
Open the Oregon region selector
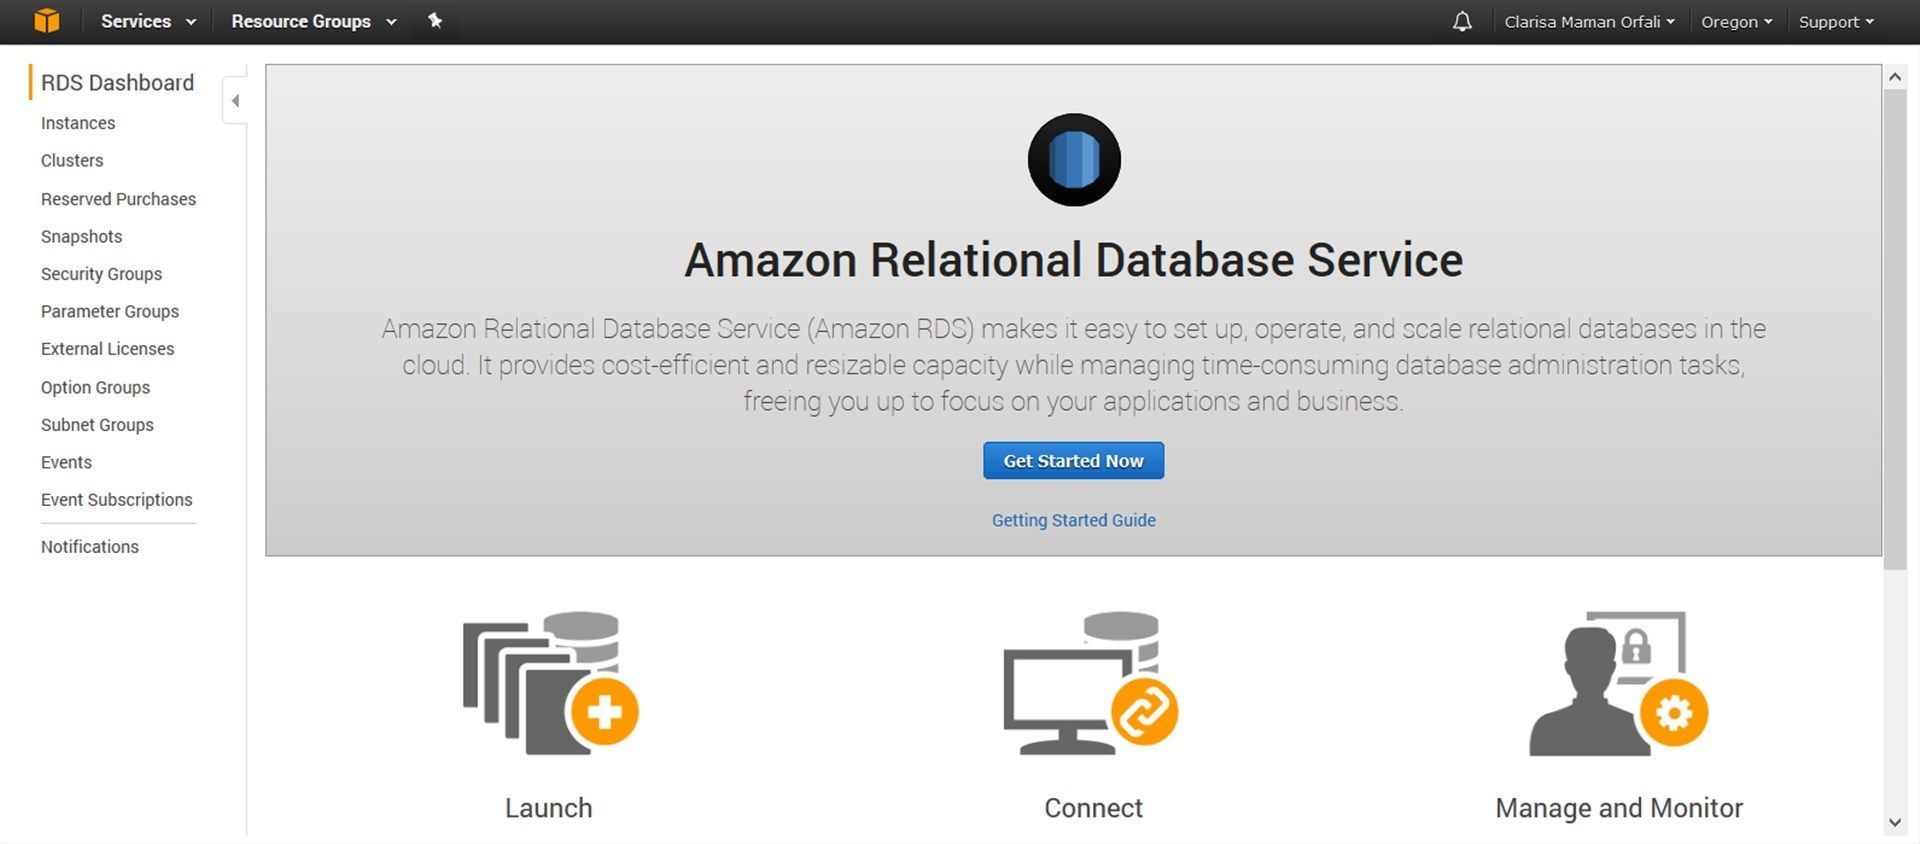pyautogui.click(x=1736, y=22)
